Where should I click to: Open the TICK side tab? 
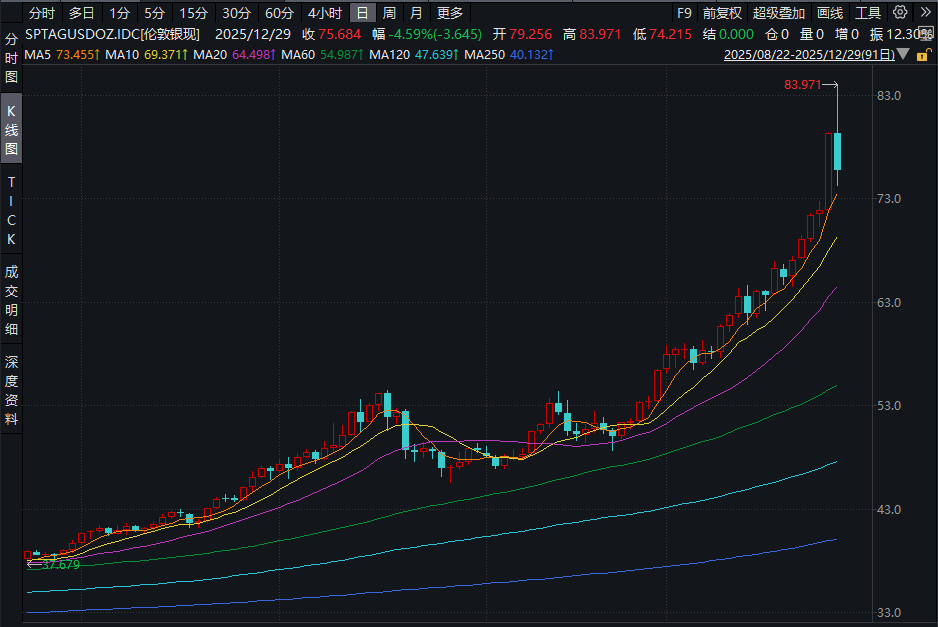[11, 211]
